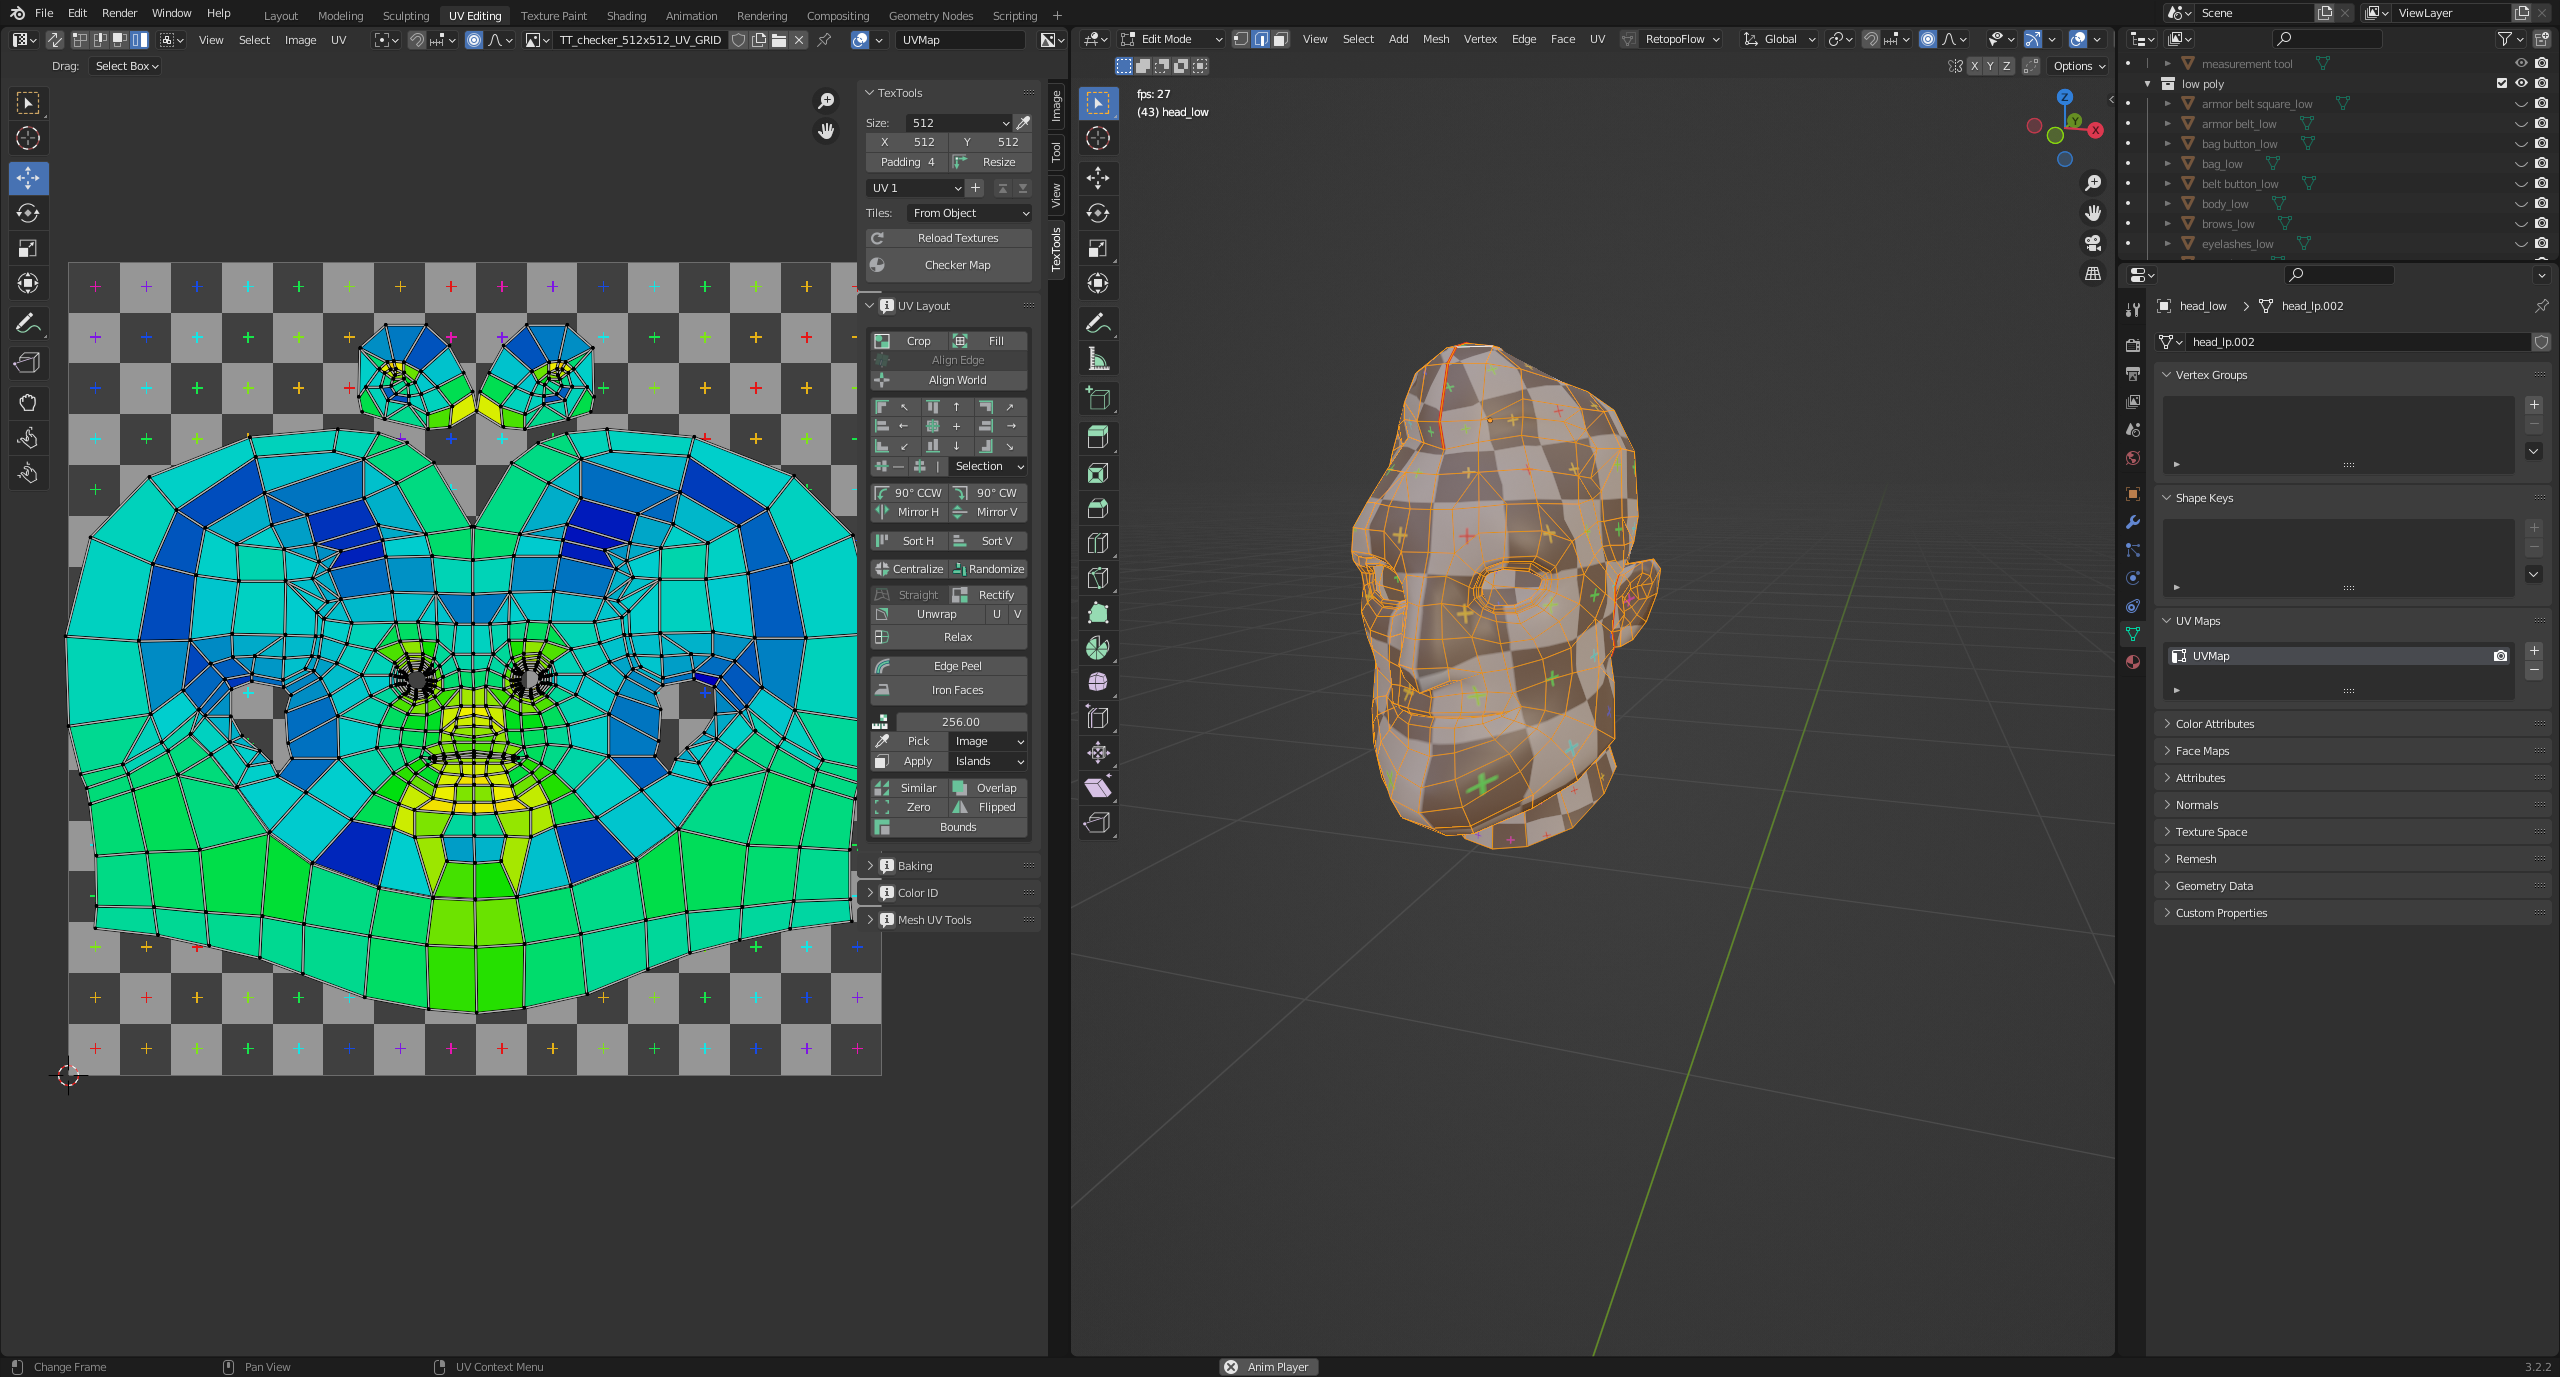Click the texel density 256.00 field
This screenshot has width=2560, height=1377.
click(x=961, y=722)
